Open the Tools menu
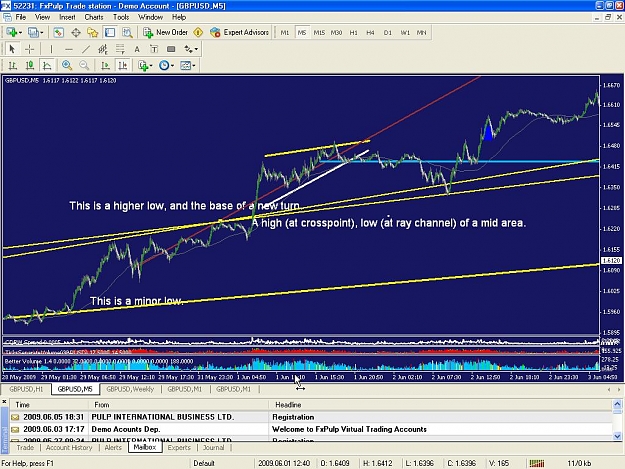The height and width of the screenshot is (469, 625). point(121,17)
